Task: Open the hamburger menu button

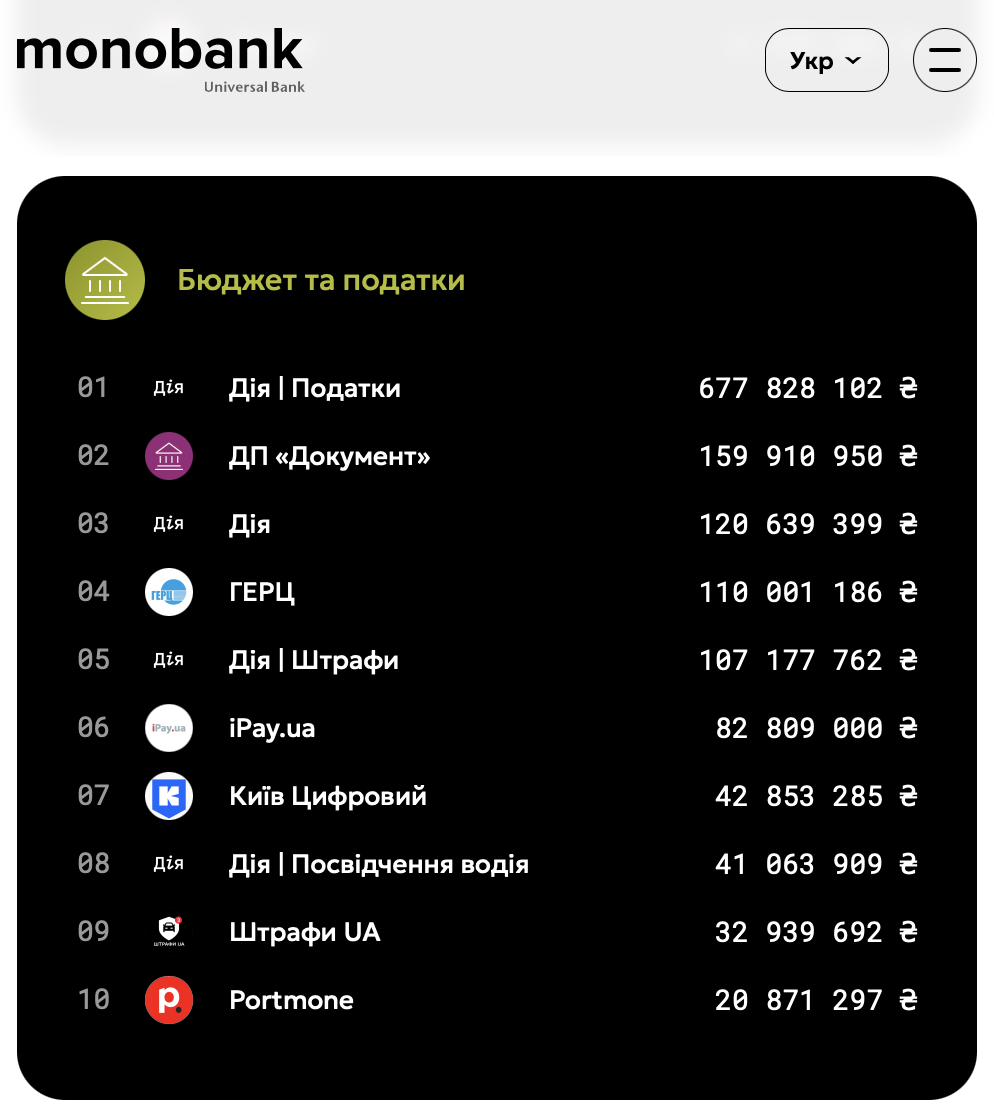Action: click(x=944, y=60)
